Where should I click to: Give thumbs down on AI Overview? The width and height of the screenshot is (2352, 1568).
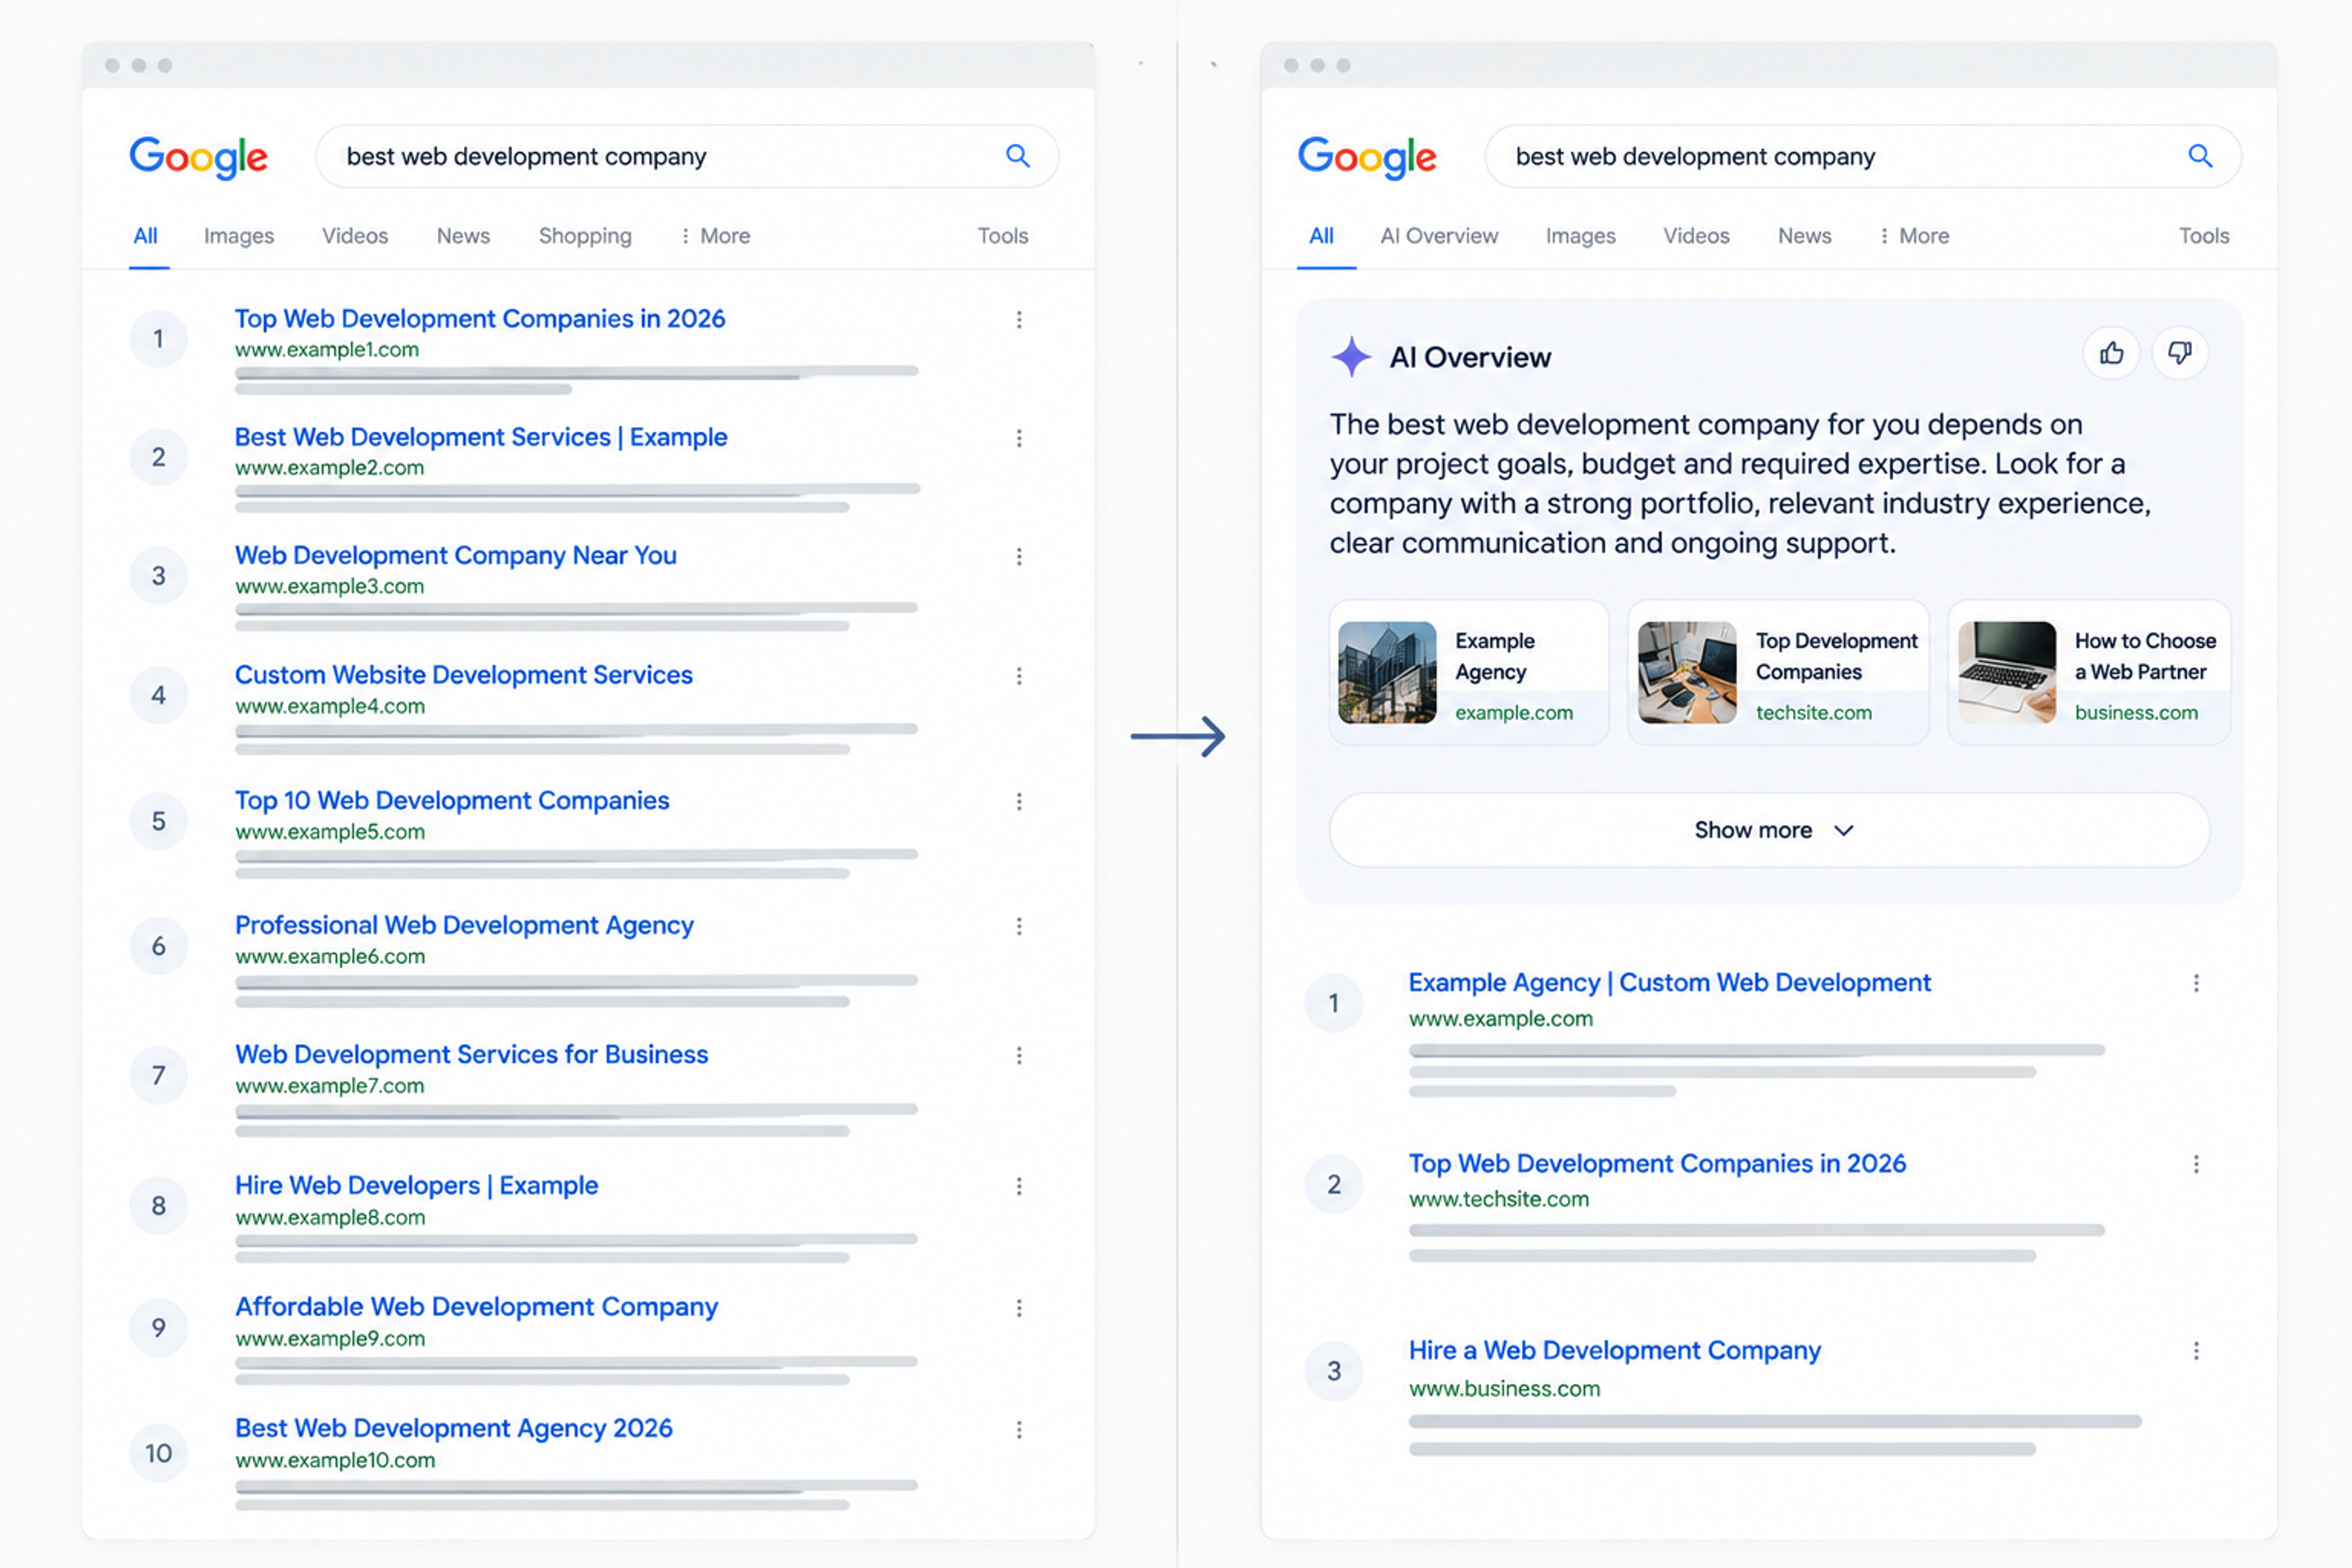[2179, 353]
